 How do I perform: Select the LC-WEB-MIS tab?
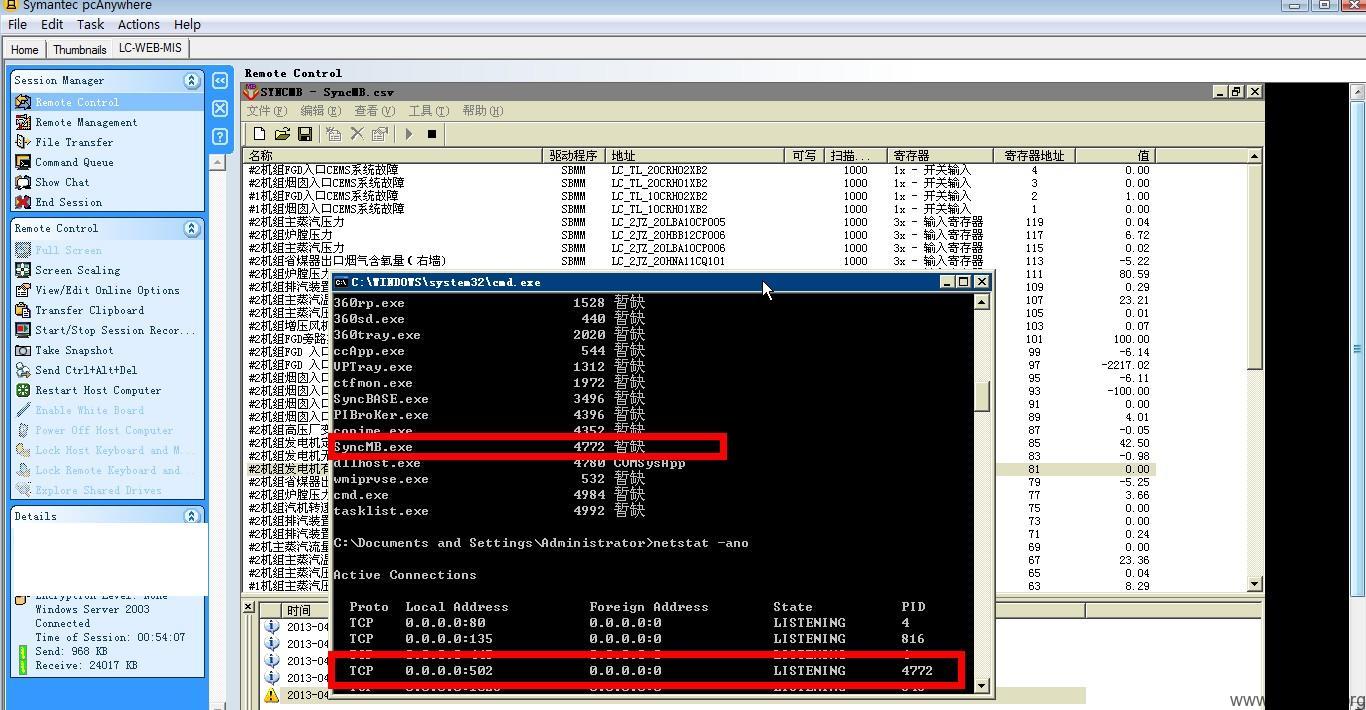coord(150,48)
